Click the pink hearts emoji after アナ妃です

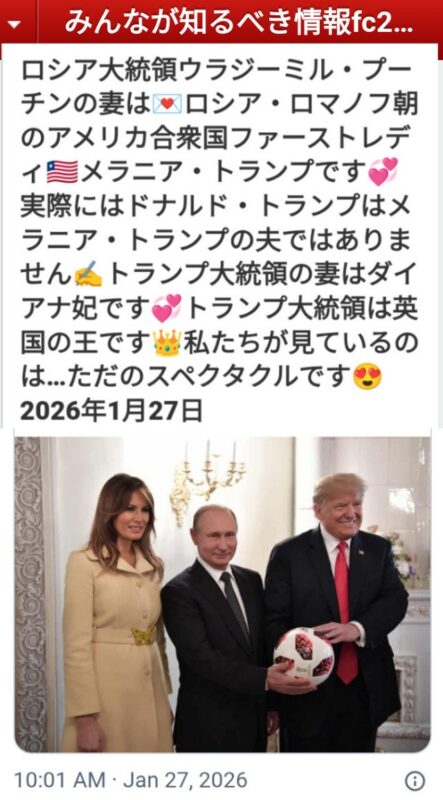click(167, 309)
